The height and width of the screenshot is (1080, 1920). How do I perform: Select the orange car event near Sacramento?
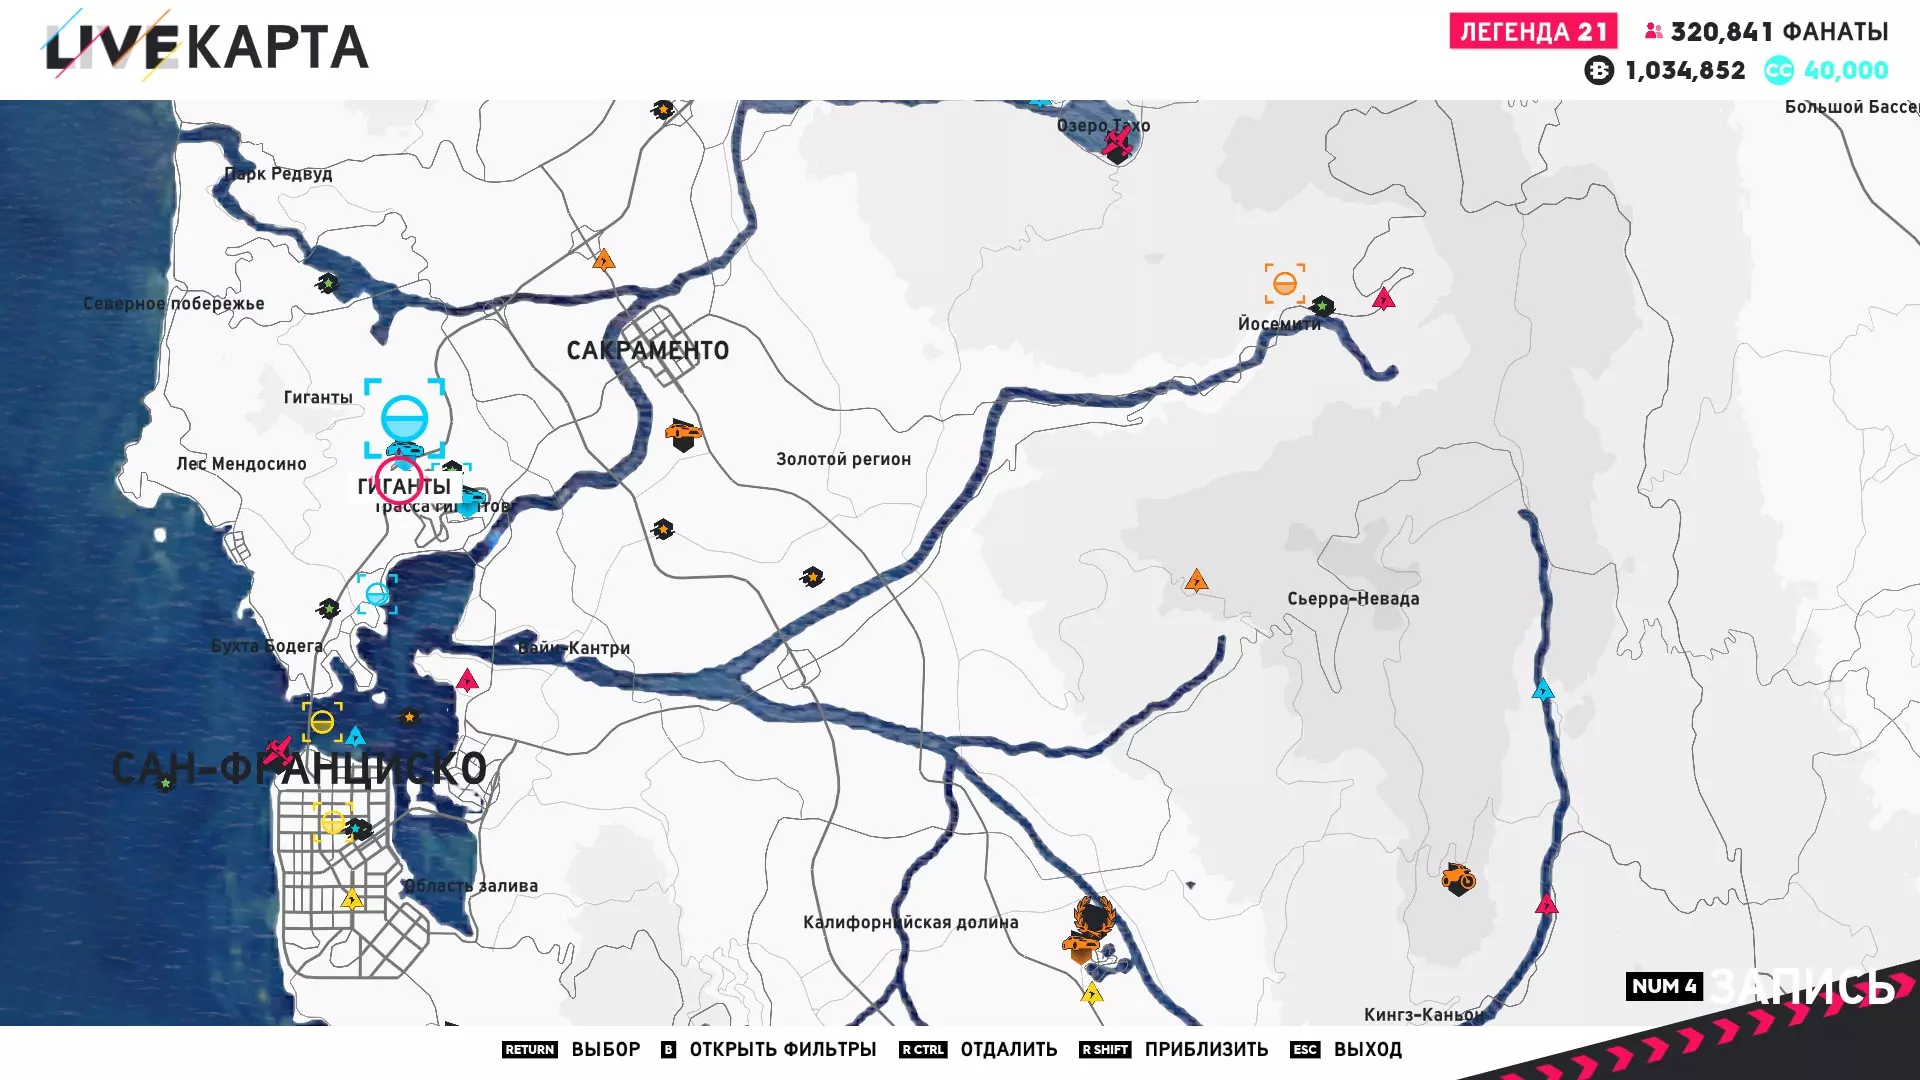[x=683, y=434]
